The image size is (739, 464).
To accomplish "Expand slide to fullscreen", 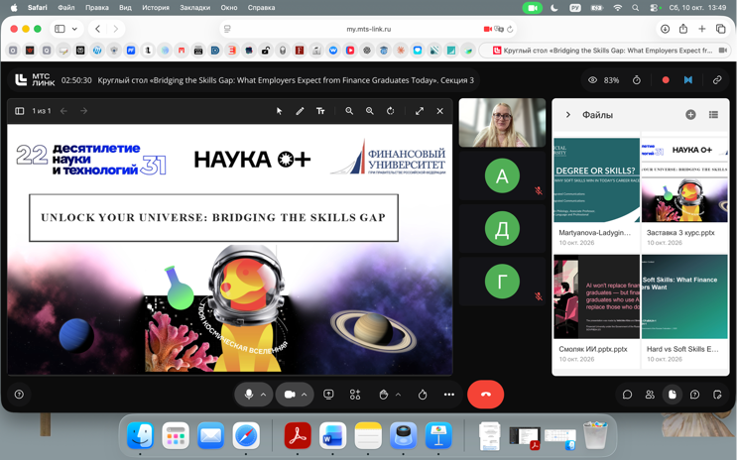I will [x=419, y=111].
